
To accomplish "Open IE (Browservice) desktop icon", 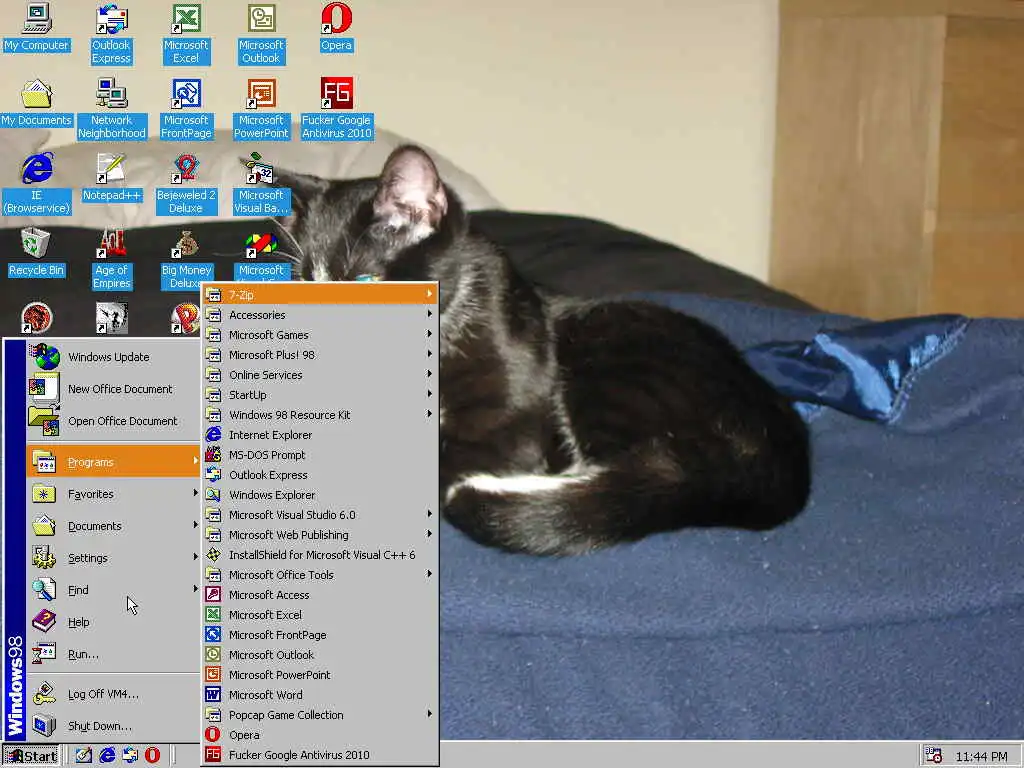I will tap(37, 183).
